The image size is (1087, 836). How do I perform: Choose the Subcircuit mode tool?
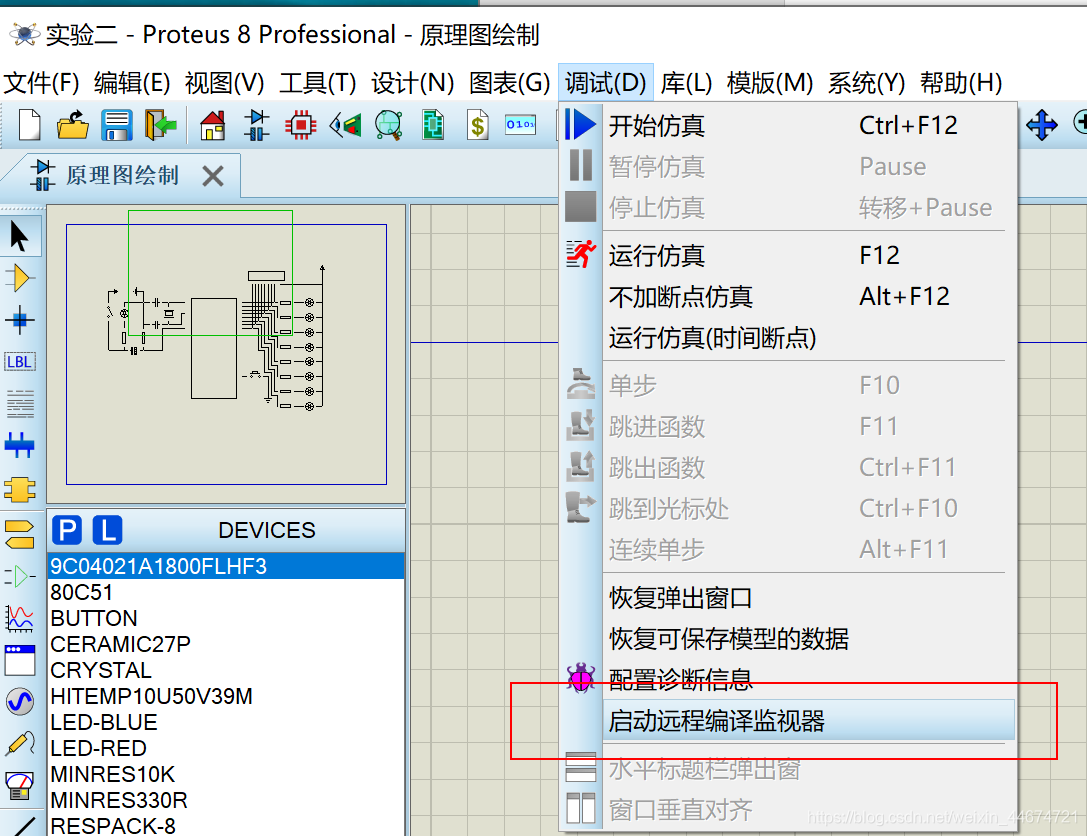(x=20, y=489)
